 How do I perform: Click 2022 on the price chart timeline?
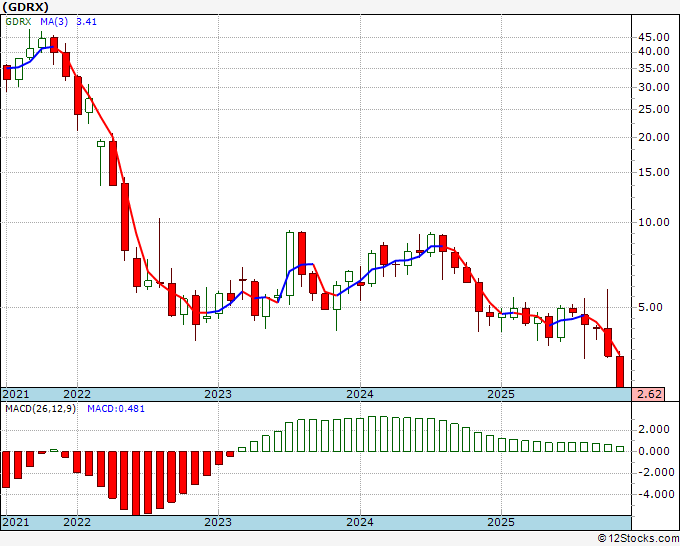77,394
